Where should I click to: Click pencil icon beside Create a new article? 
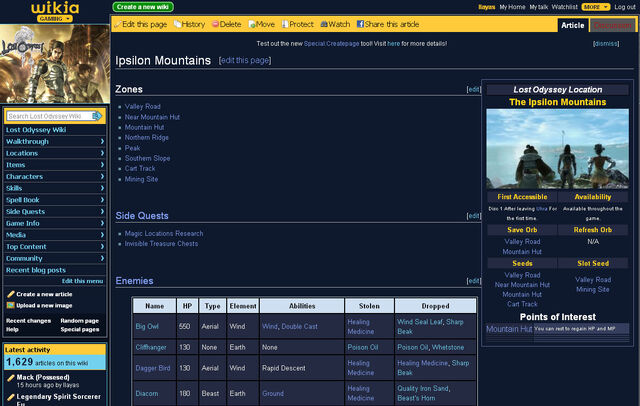click(x=11, y=294)
